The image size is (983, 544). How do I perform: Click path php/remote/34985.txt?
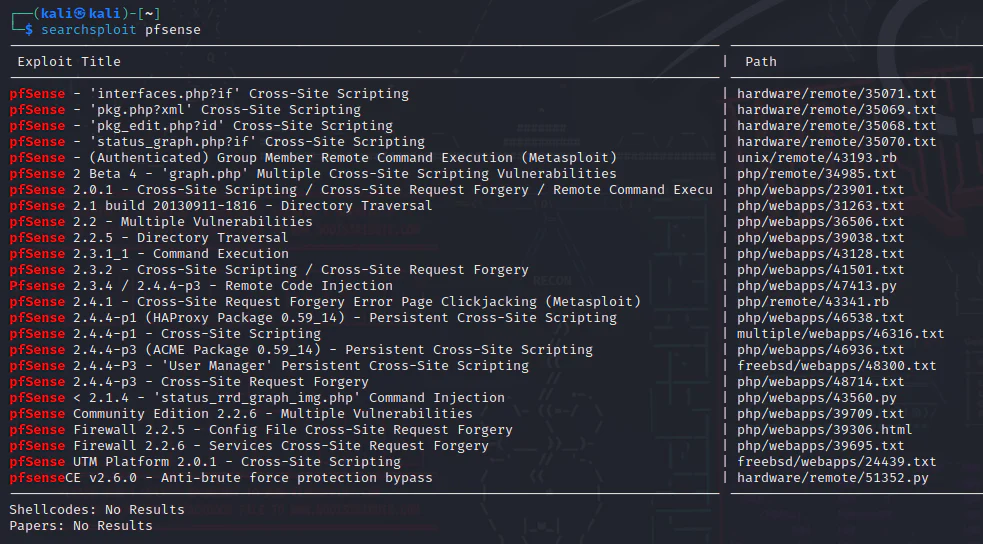point(816,174)
